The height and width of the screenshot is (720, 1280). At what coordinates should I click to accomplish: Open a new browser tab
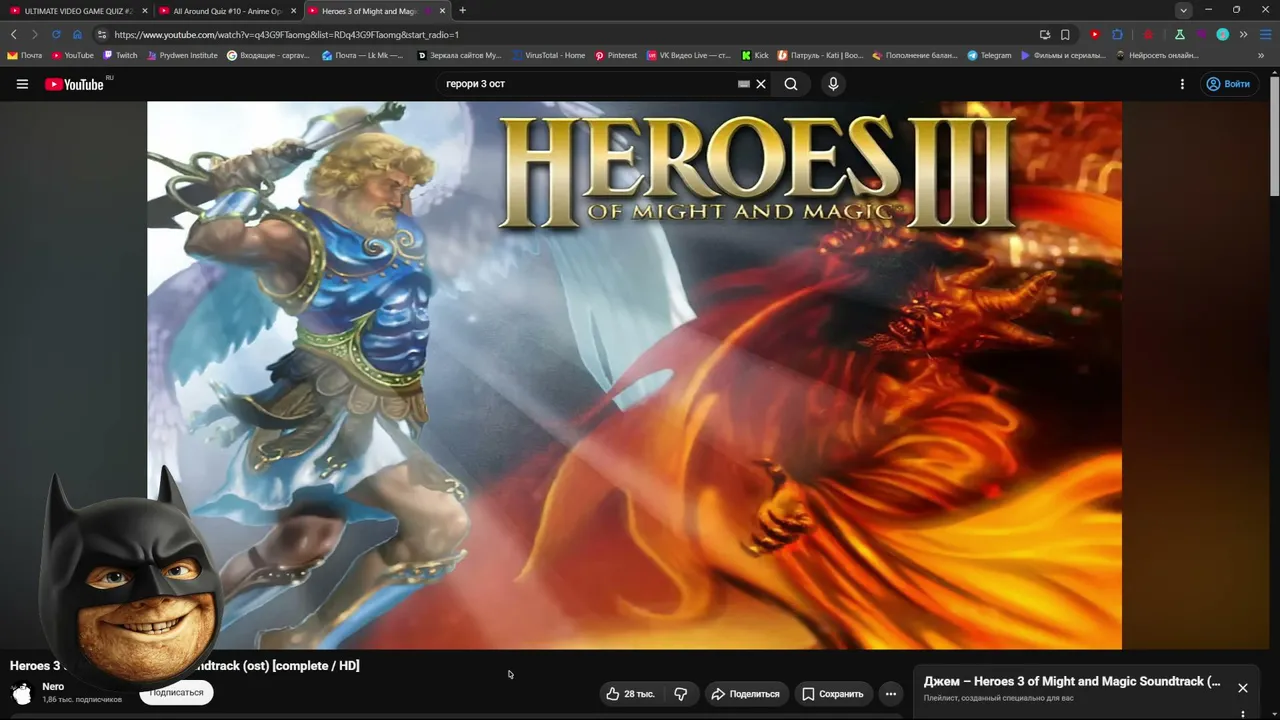click(462, 10)
